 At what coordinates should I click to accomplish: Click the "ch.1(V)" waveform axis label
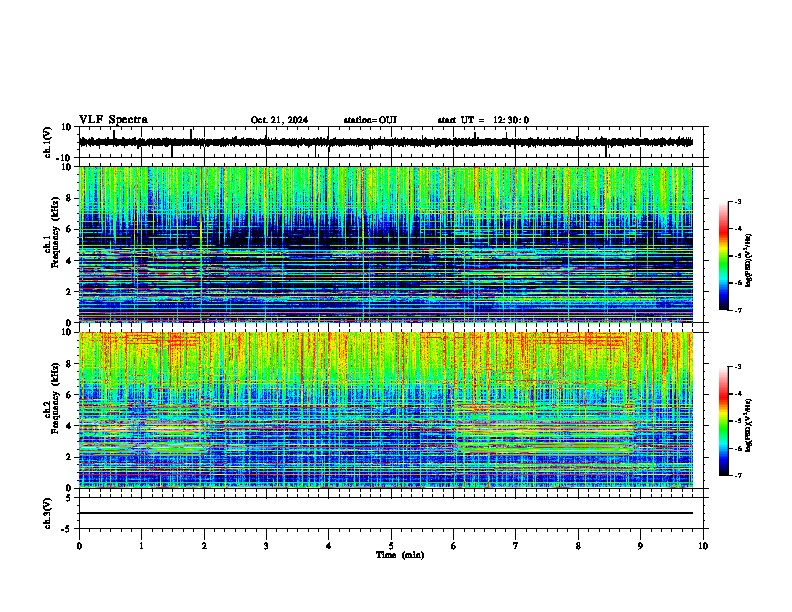(x=48, y=142)
